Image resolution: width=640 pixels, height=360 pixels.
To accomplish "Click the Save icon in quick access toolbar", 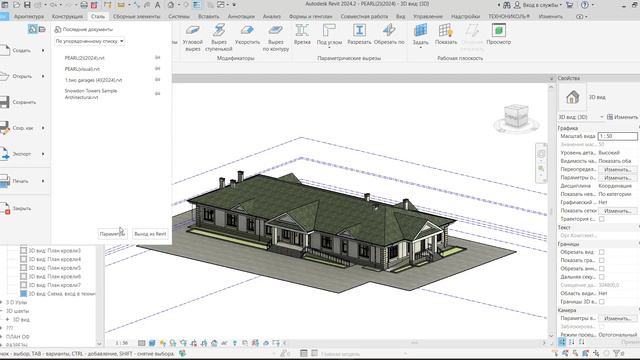I will 27,5.
